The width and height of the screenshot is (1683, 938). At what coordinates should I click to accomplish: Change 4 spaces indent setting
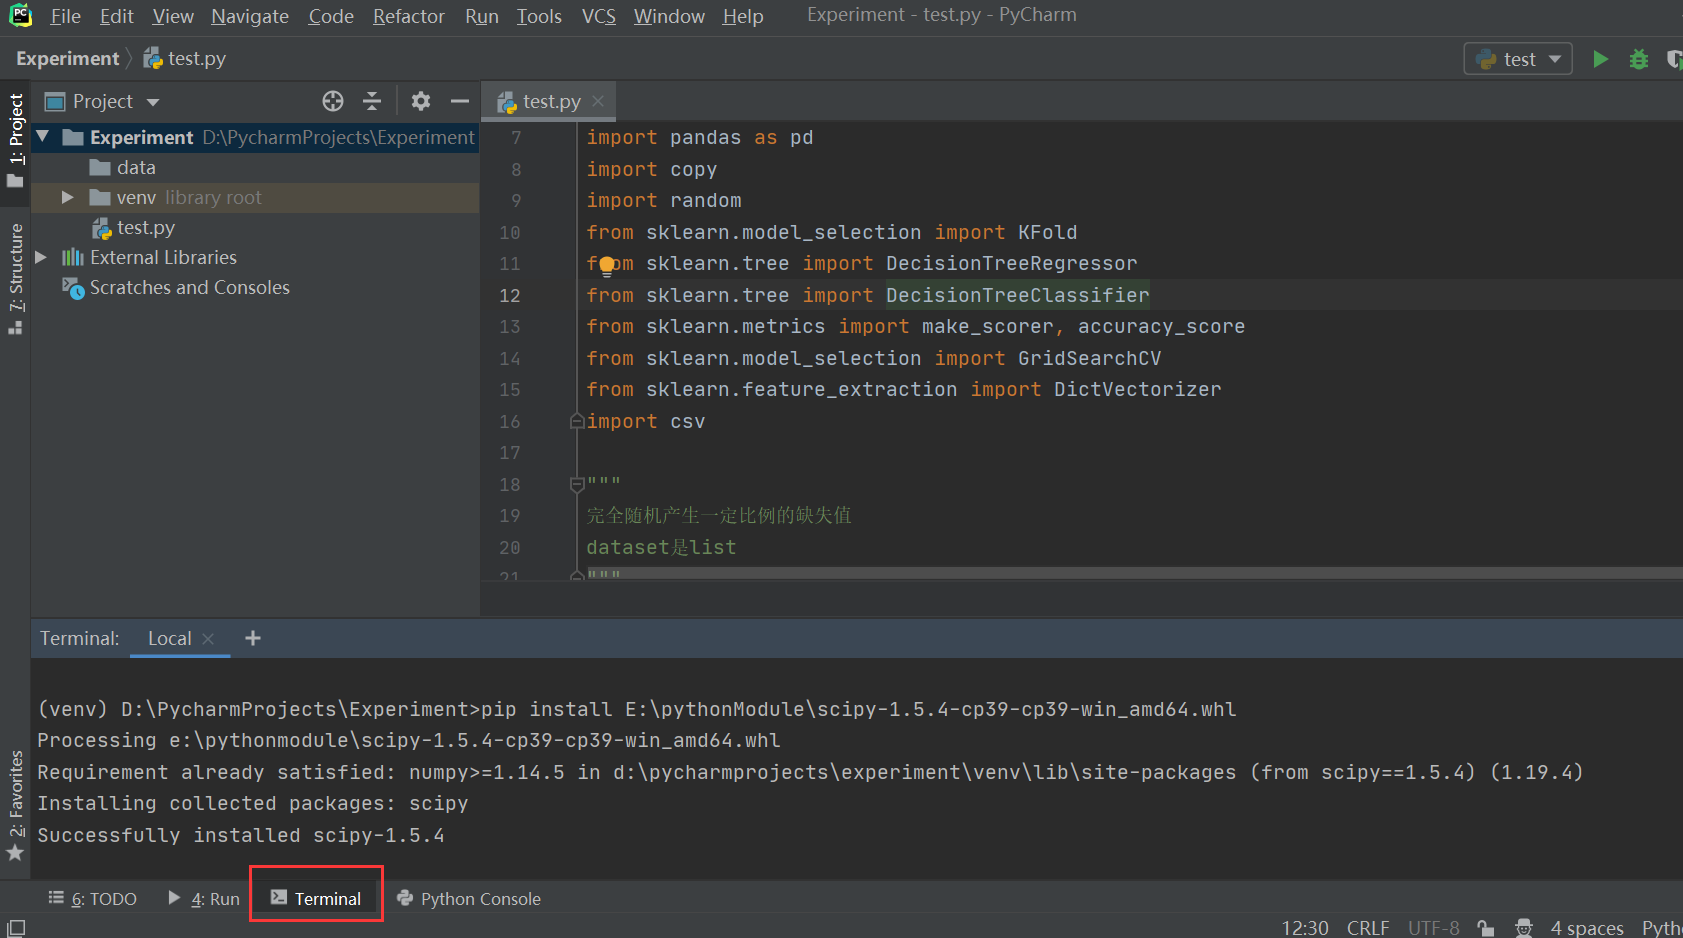(x=1587, y=927)
